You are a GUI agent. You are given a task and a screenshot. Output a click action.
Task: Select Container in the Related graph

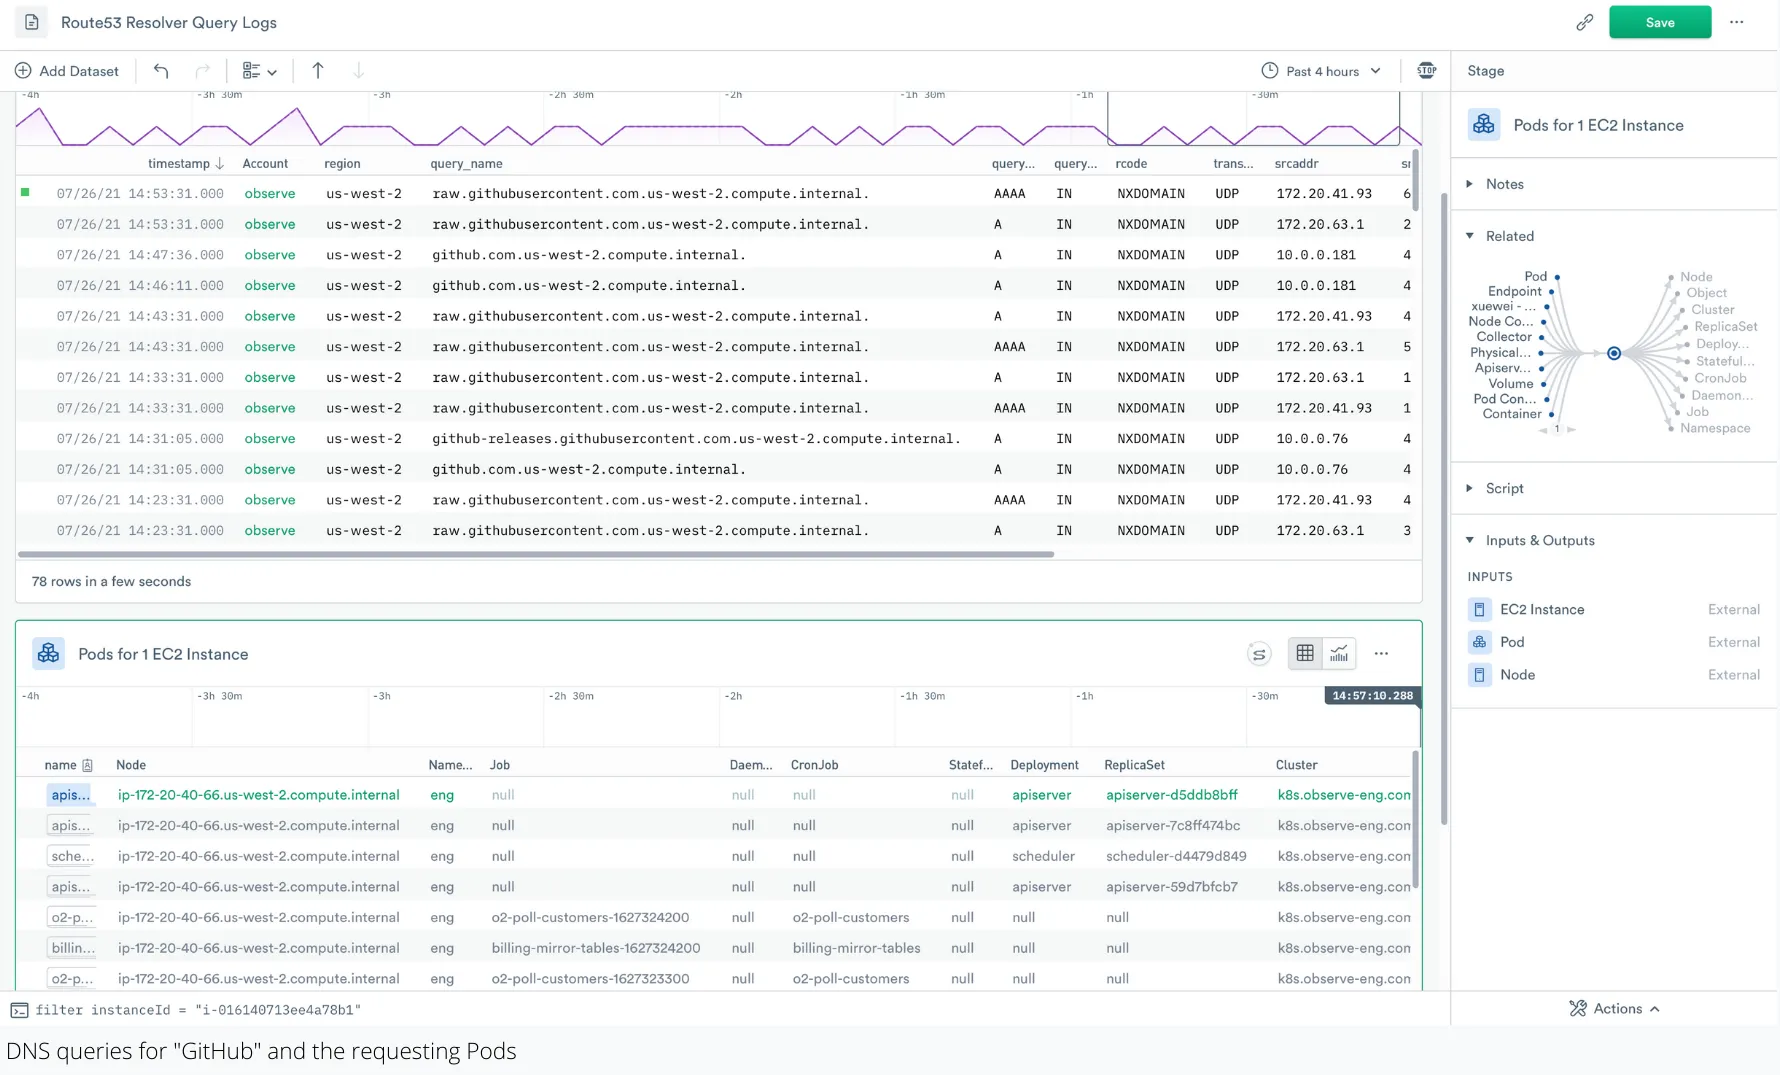(x=1512, y=414)
